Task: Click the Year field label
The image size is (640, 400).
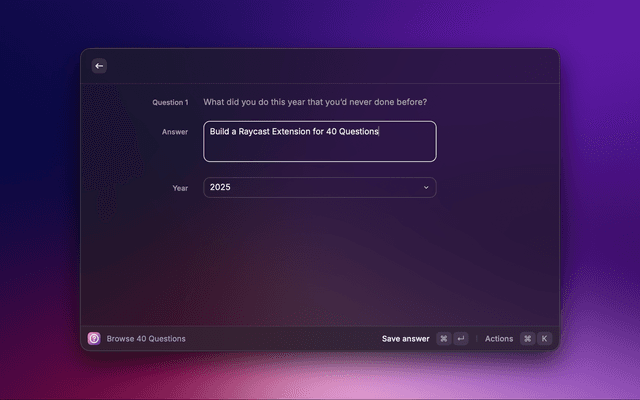Action: click(x=179, y=187)
